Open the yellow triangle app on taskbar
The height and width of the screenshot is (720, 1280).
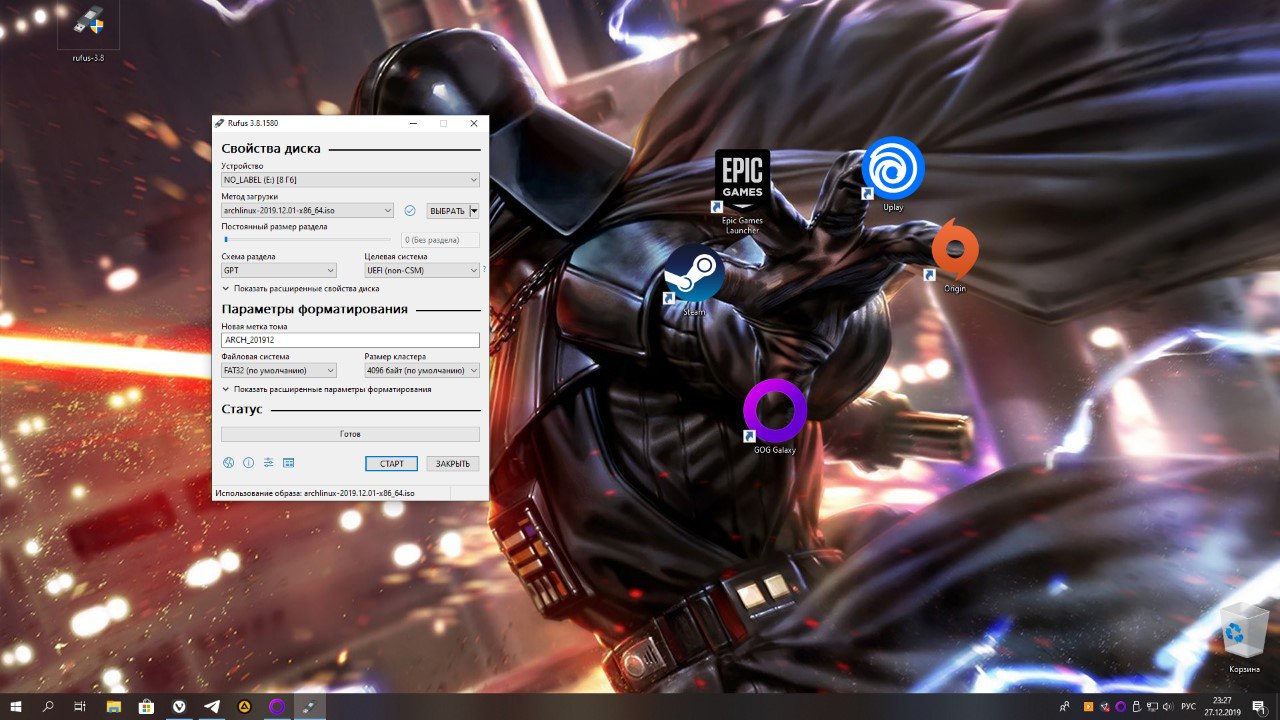click(244, 707)
